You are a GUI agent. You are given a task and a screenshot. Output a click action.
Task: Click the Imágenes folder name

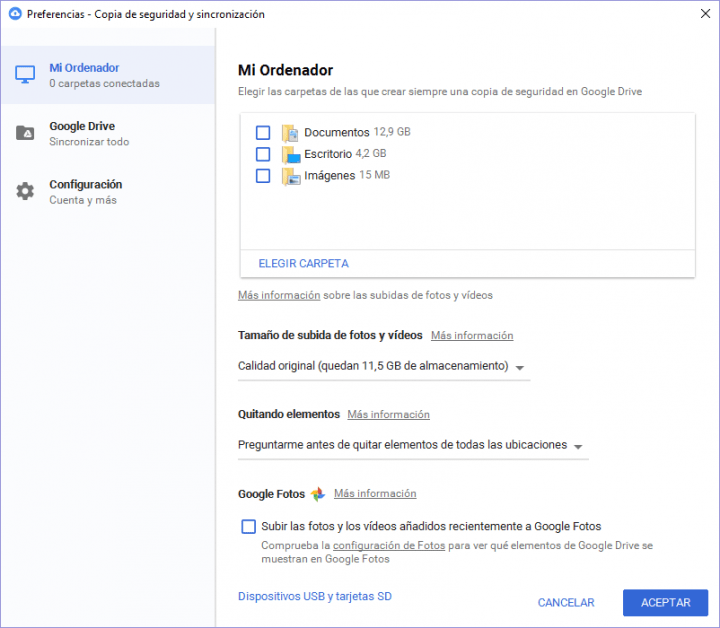[330, 175]
